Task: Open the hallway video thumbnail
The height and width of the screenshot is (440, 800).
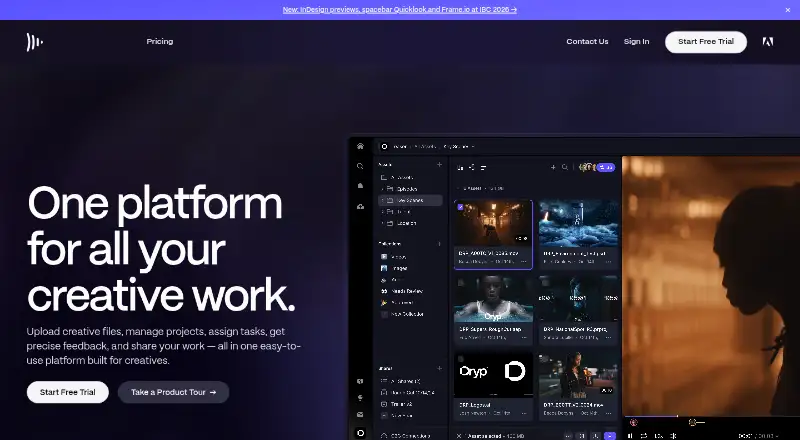Action: pos(493,223)
